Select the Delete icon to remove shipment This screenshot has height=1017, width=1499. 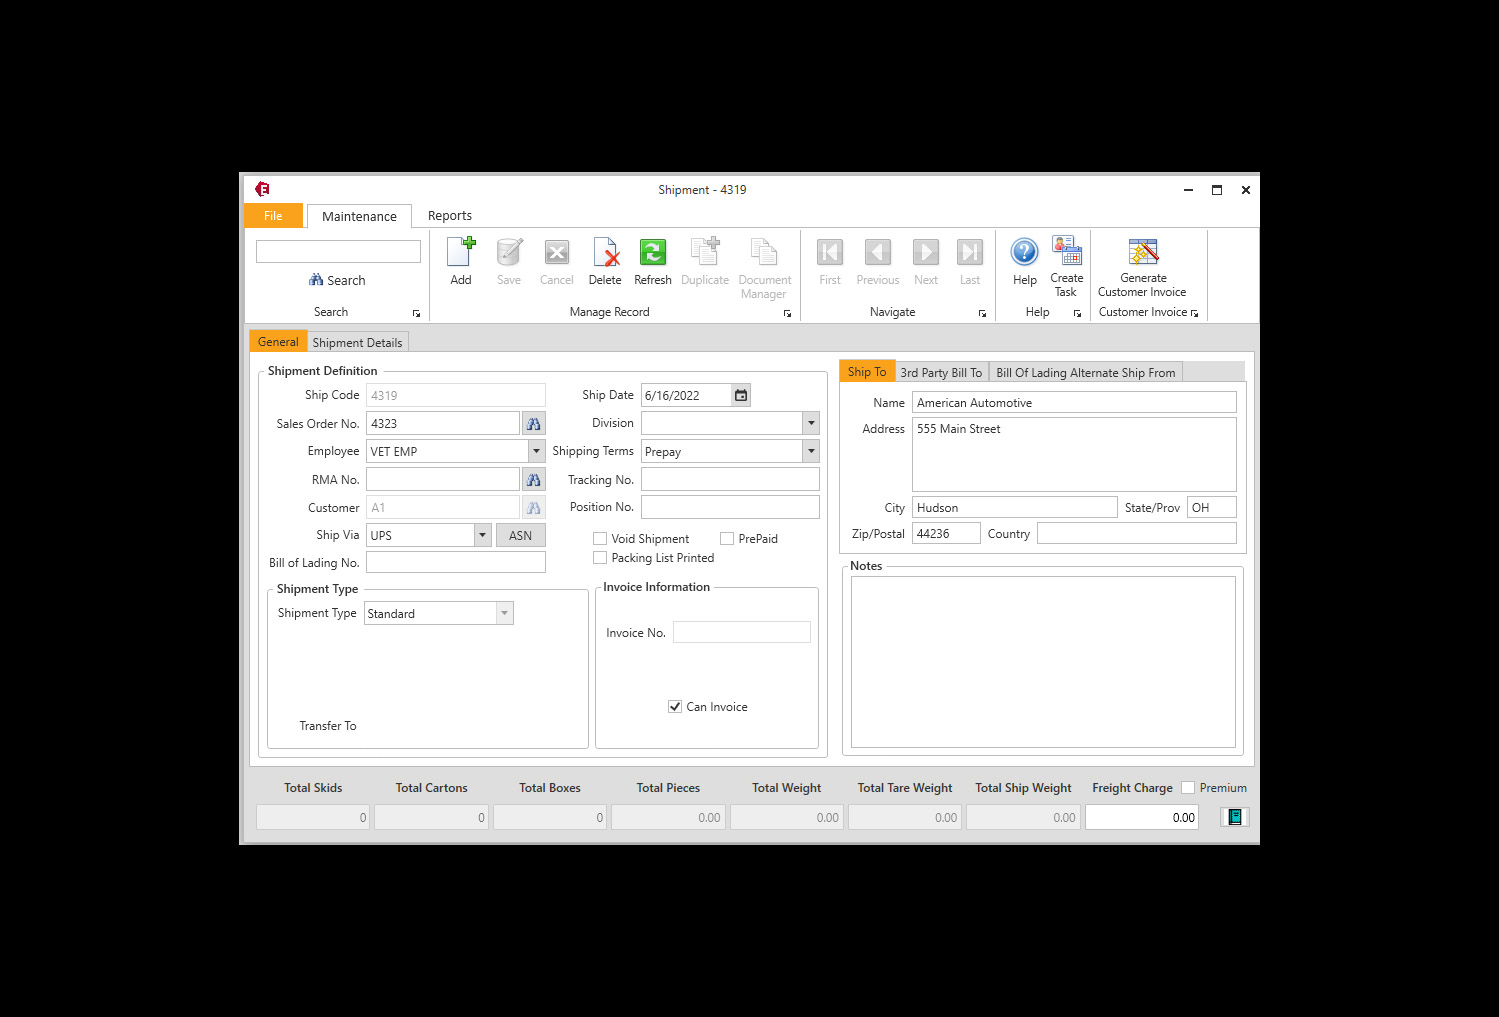point(605,260)
